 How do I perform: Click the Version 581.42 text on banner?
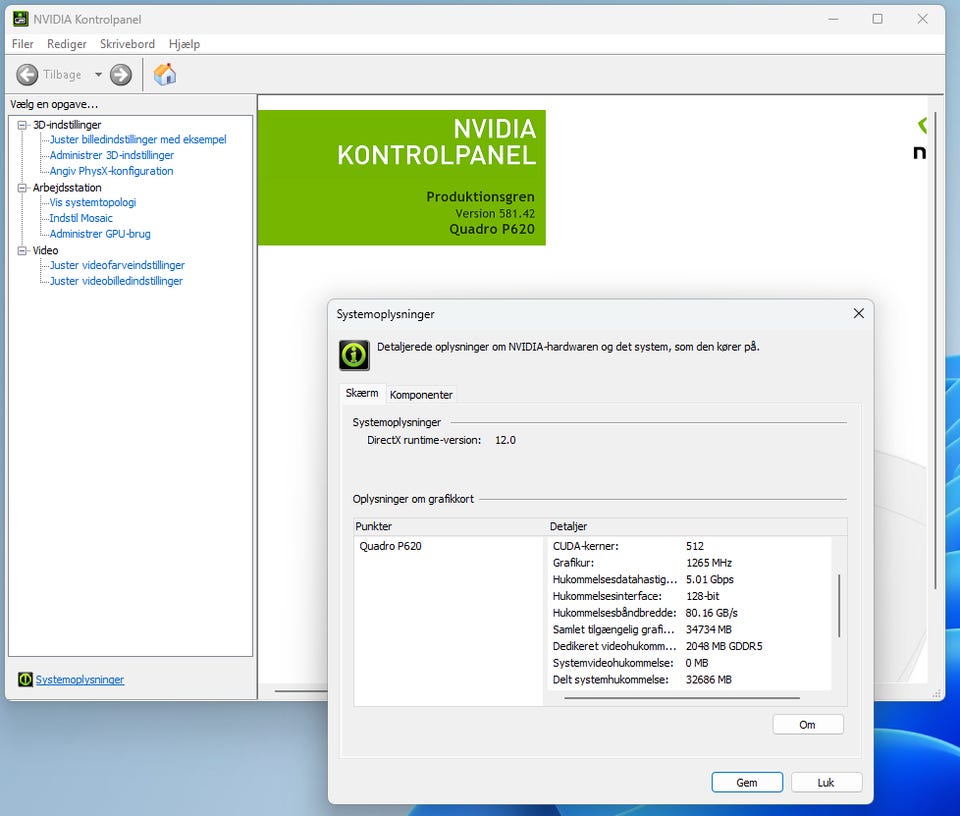pos(495,214)
